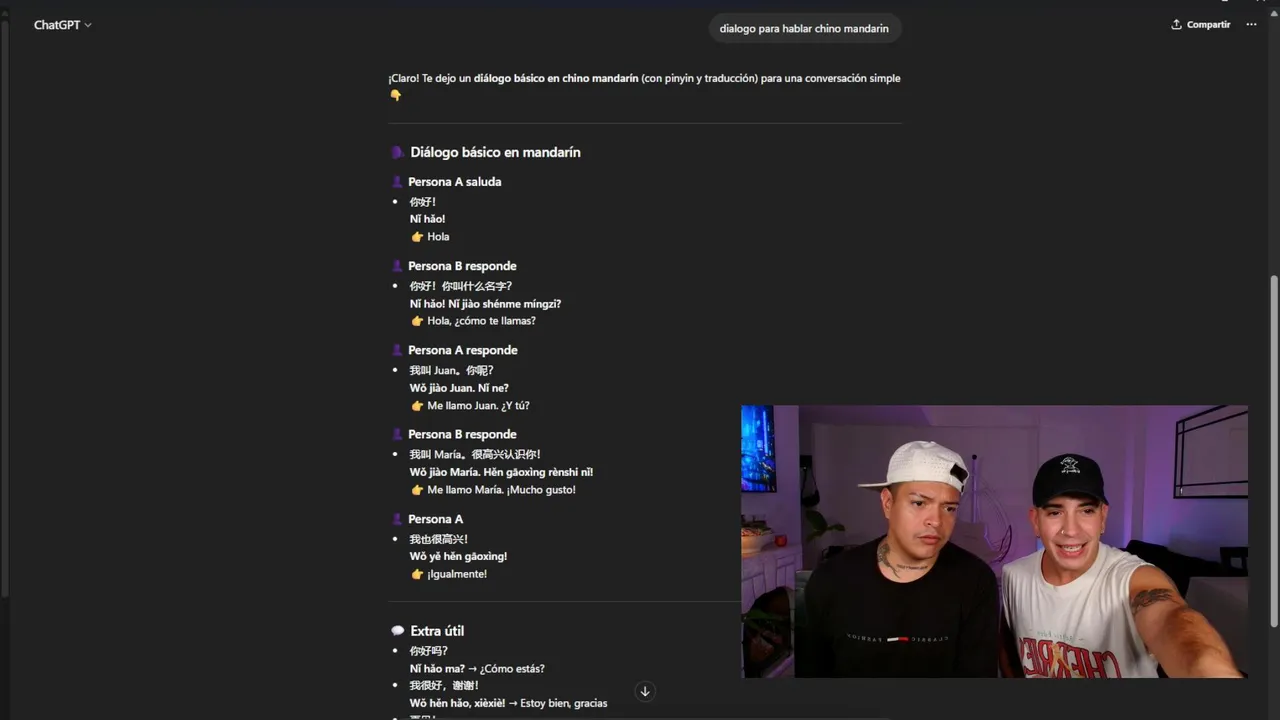
Task: Click the webcam video overlay
Action: tap(994, 541)
